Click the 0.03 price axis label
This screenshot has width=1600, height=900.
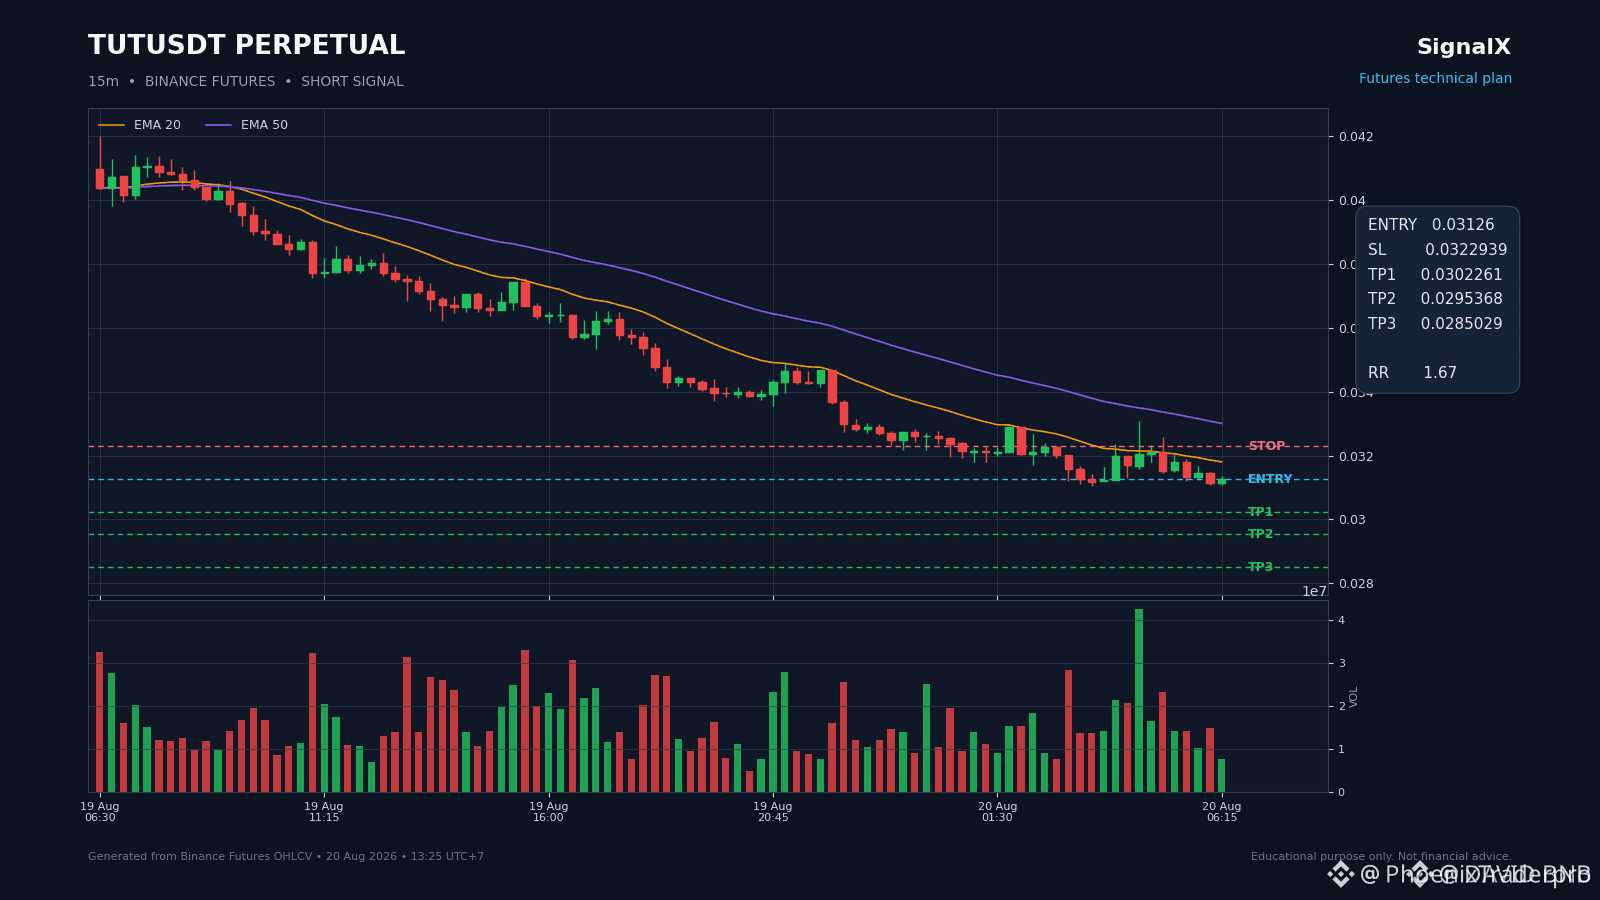pyautogui.click(x=1352, y=520)
